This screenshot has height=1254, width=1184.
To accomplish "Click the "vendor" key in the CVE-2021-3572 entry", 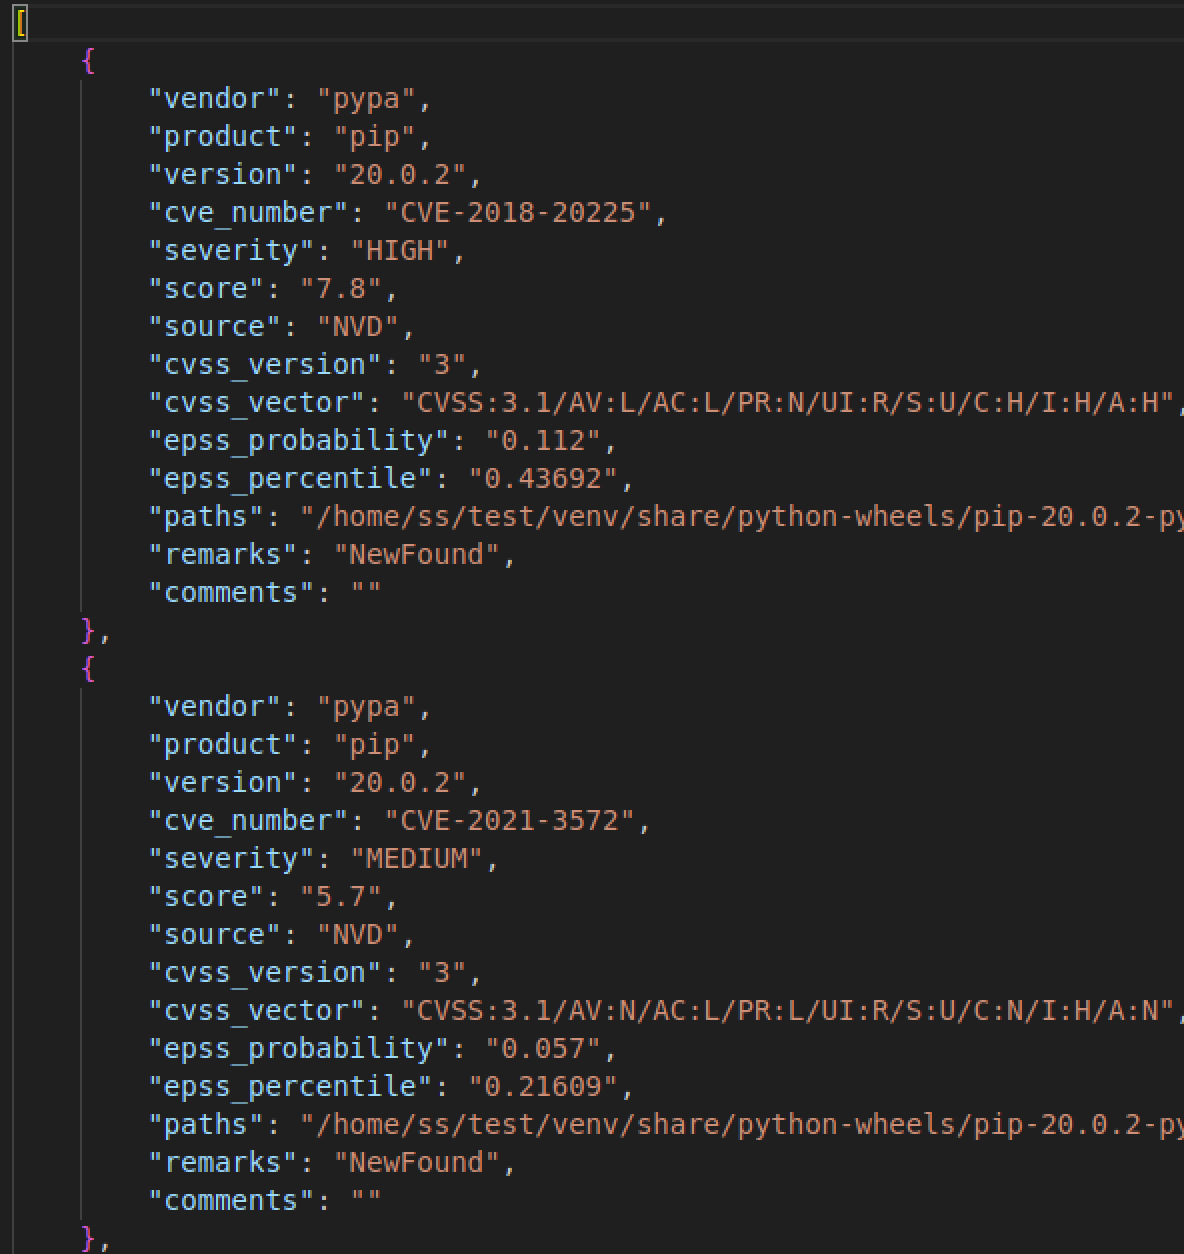I will pyautogui.click(x=215, y=707).
